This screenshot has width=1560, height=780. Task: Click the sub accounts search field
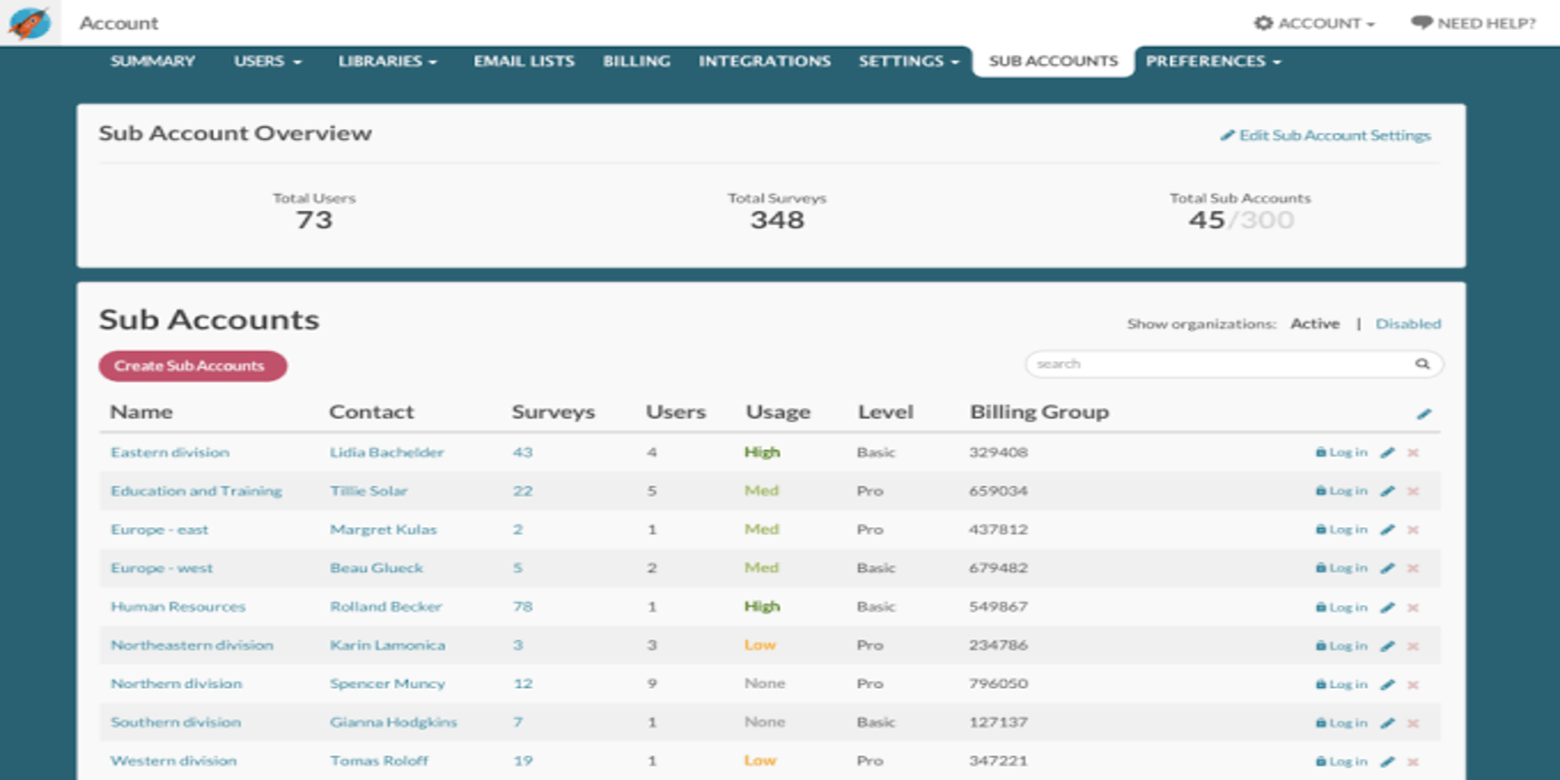click(x=1234, y=364)
